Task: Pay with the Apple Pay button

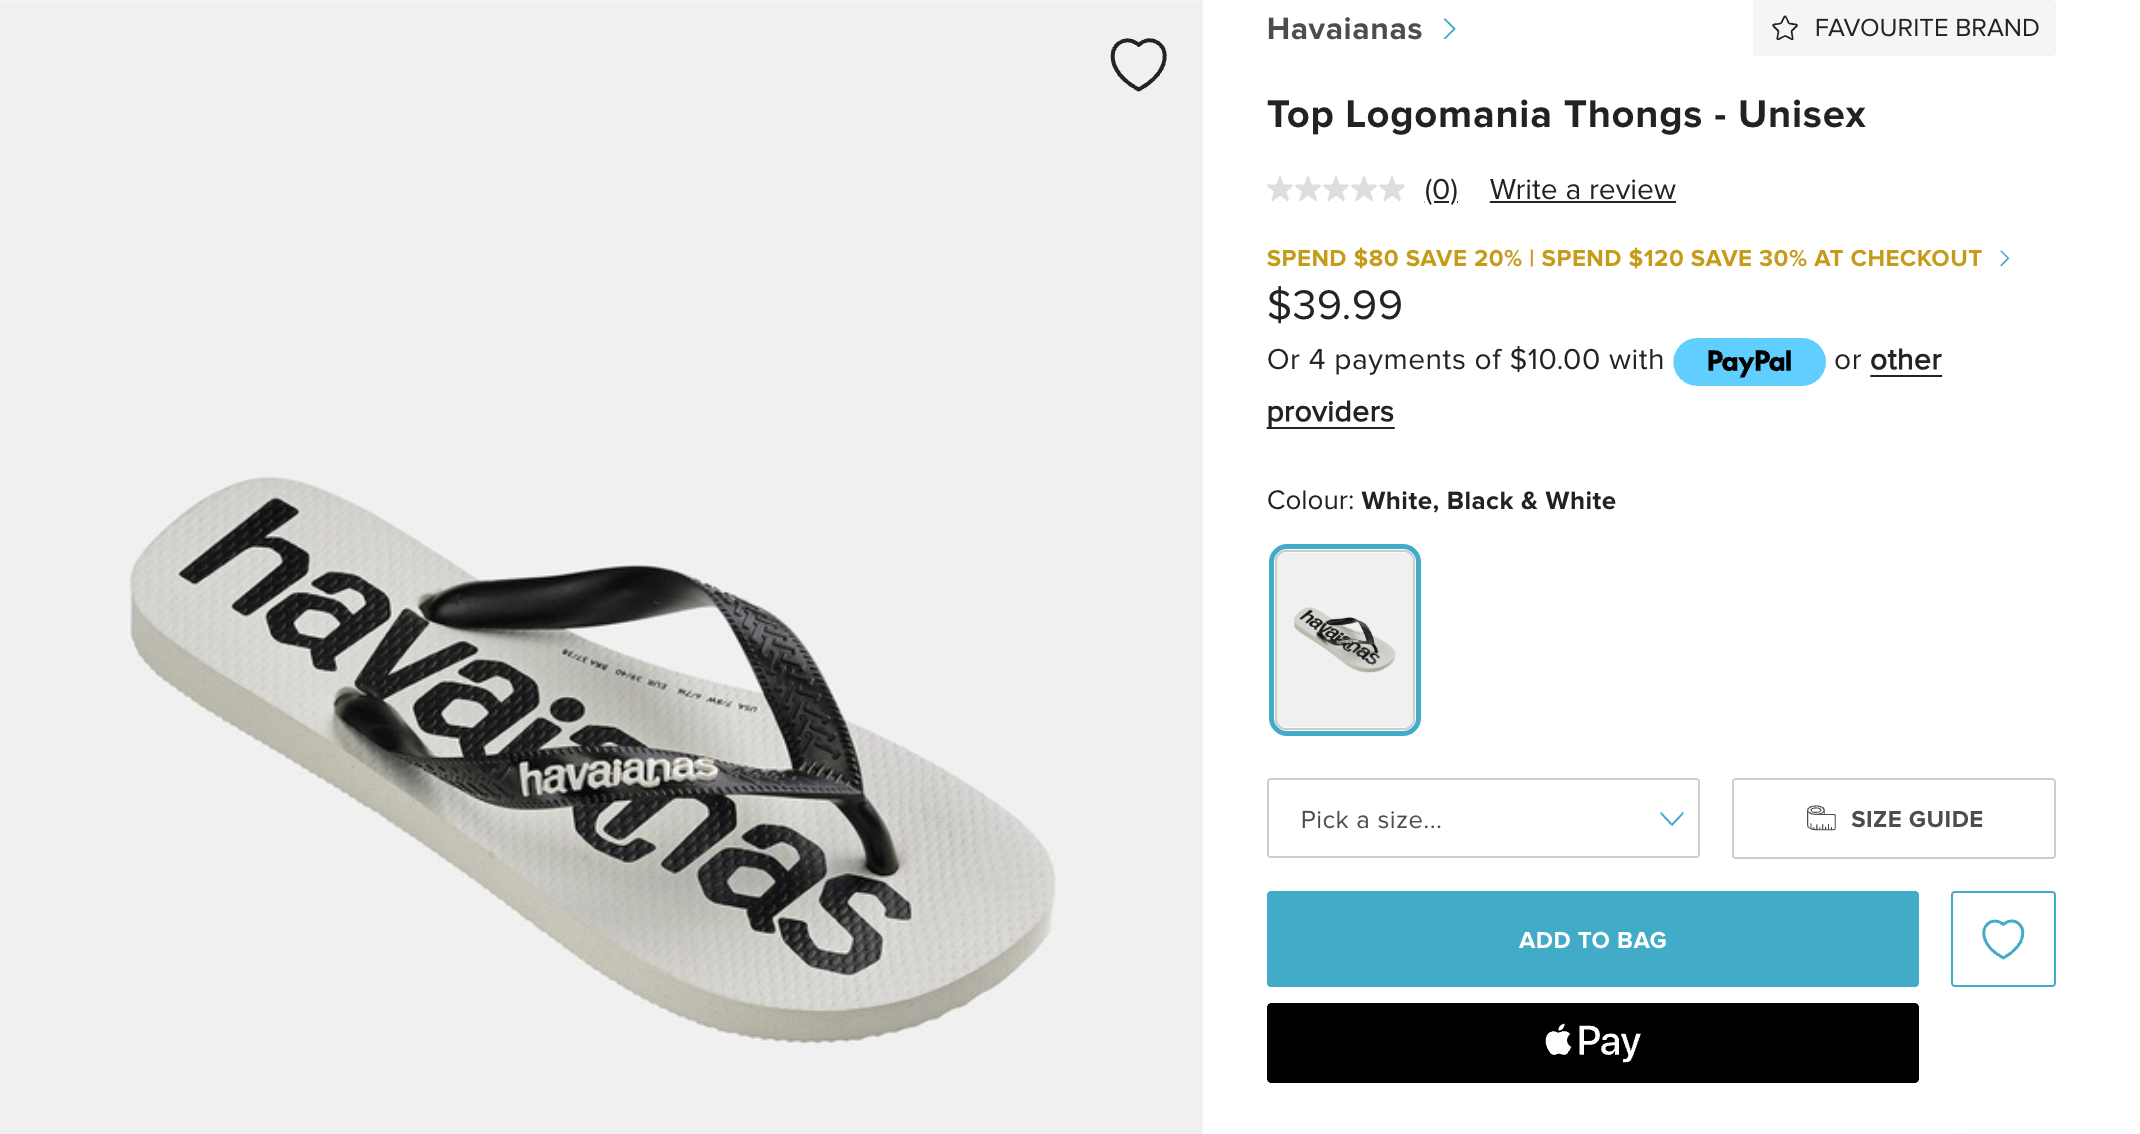Action: pos(1592,1042)
